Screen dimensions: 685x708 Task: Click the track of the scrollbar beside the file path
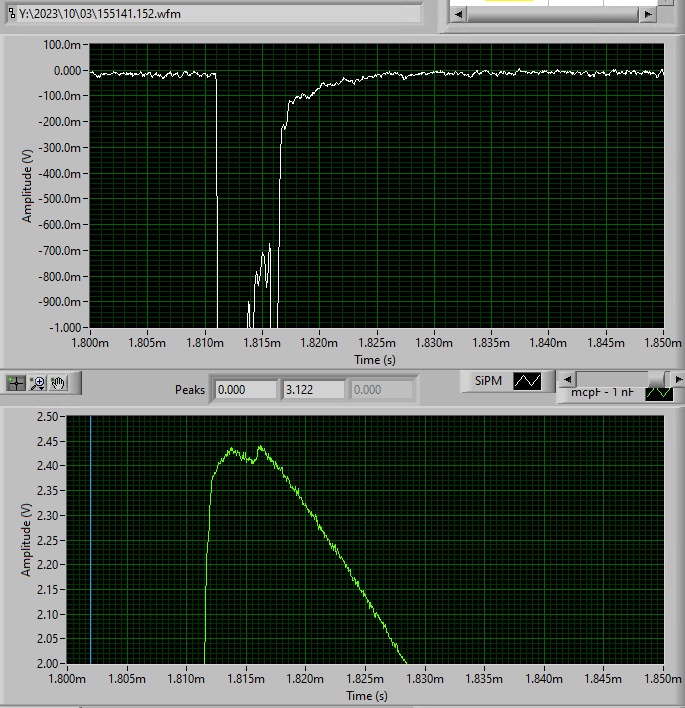[x=553, y=14]
